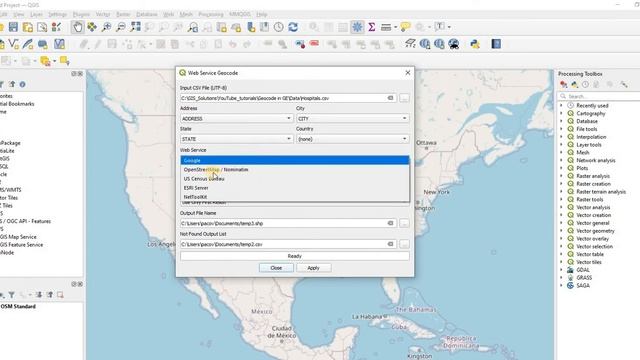Open Processing Toolbox gear icon in toolbar
The width and height of the screenshot is (640, 360).
357,27
